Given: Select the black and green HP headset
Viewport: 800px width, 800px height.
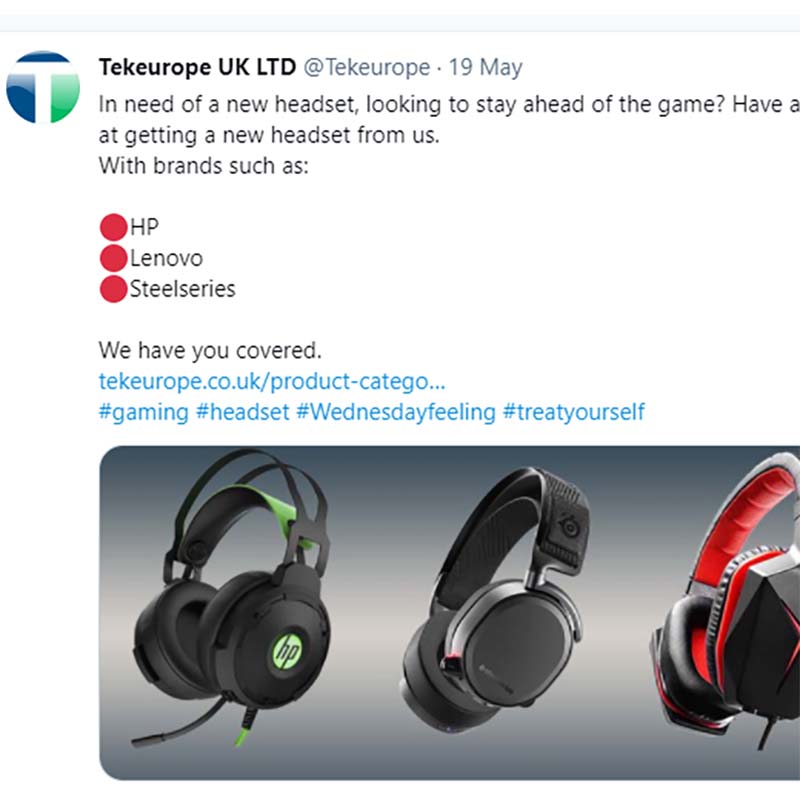Looking at the screenshot, I should [x=232, y=598].
